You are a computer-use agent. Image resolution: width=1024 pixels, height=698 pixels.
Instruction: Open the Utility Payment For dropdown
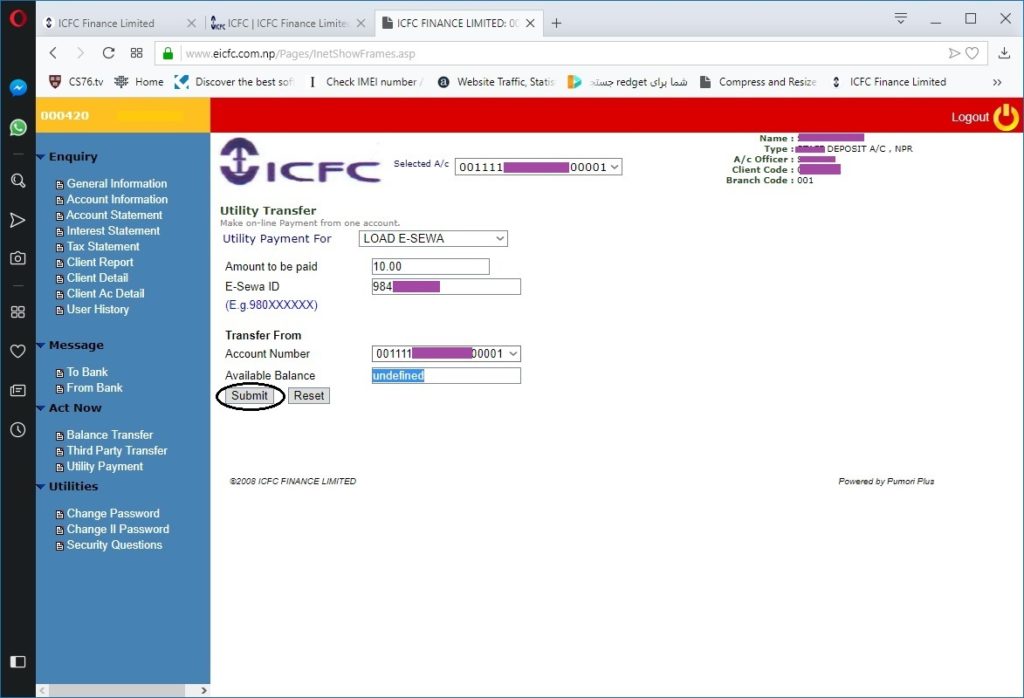432,238
